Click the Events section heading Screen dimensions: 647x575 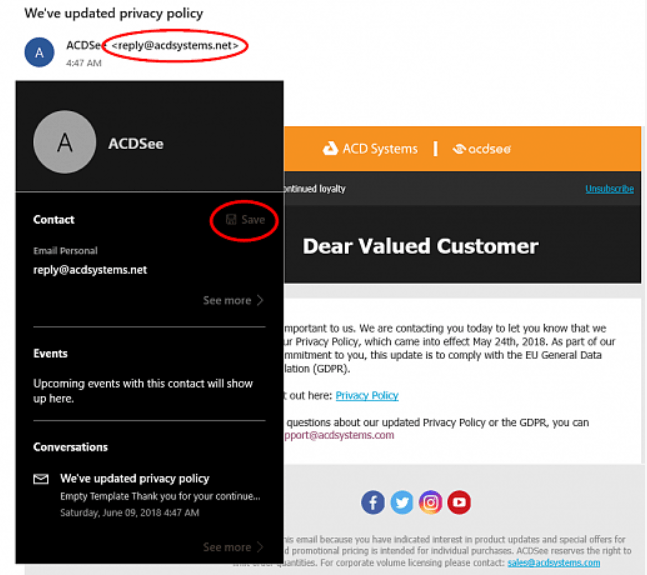(50, 353)
